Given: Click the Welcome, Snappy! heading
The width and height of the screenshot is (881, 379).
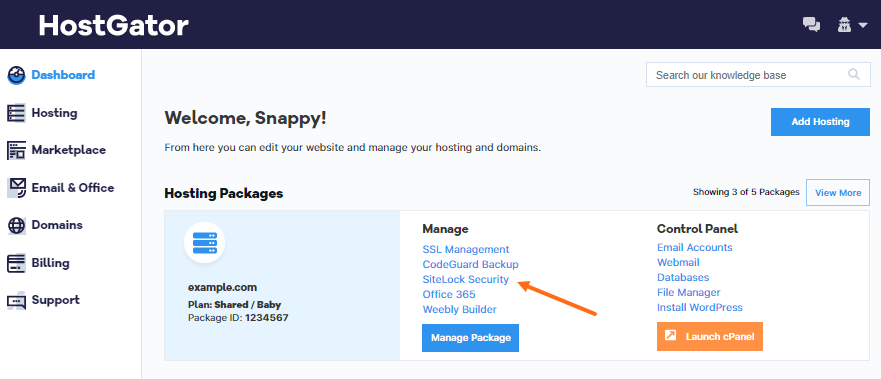Looking at the screenshot, I should 245,118.
